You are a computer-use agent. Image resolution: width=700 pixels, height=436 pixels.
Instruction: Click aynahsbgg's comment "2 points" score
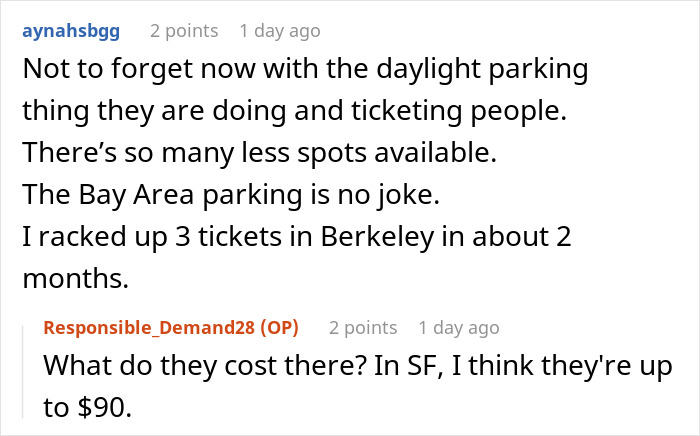[x=184, y=31]
